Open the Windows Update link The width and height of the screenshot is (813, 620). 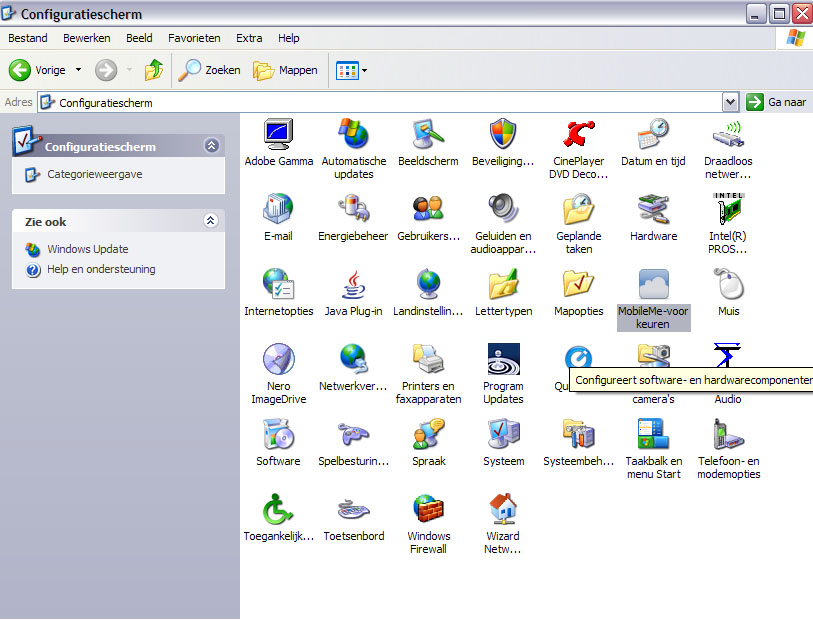(x=88, y=249)
